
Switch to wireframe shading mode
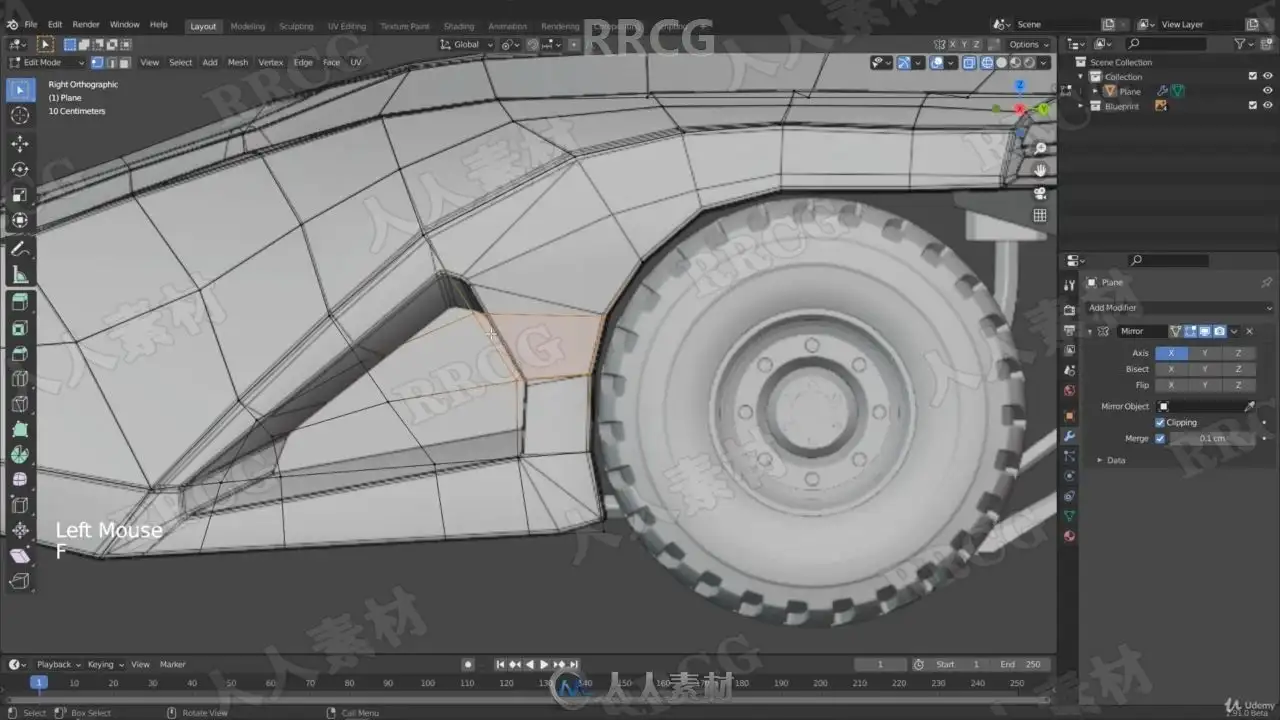pyautogui.click(x=987, y=62)
